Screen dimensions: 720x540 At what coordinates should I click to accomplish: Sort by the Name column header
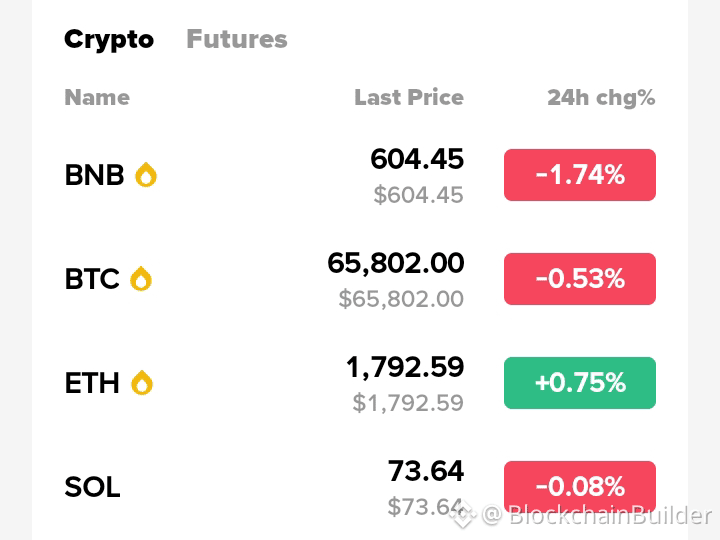(x=97, y=97)
